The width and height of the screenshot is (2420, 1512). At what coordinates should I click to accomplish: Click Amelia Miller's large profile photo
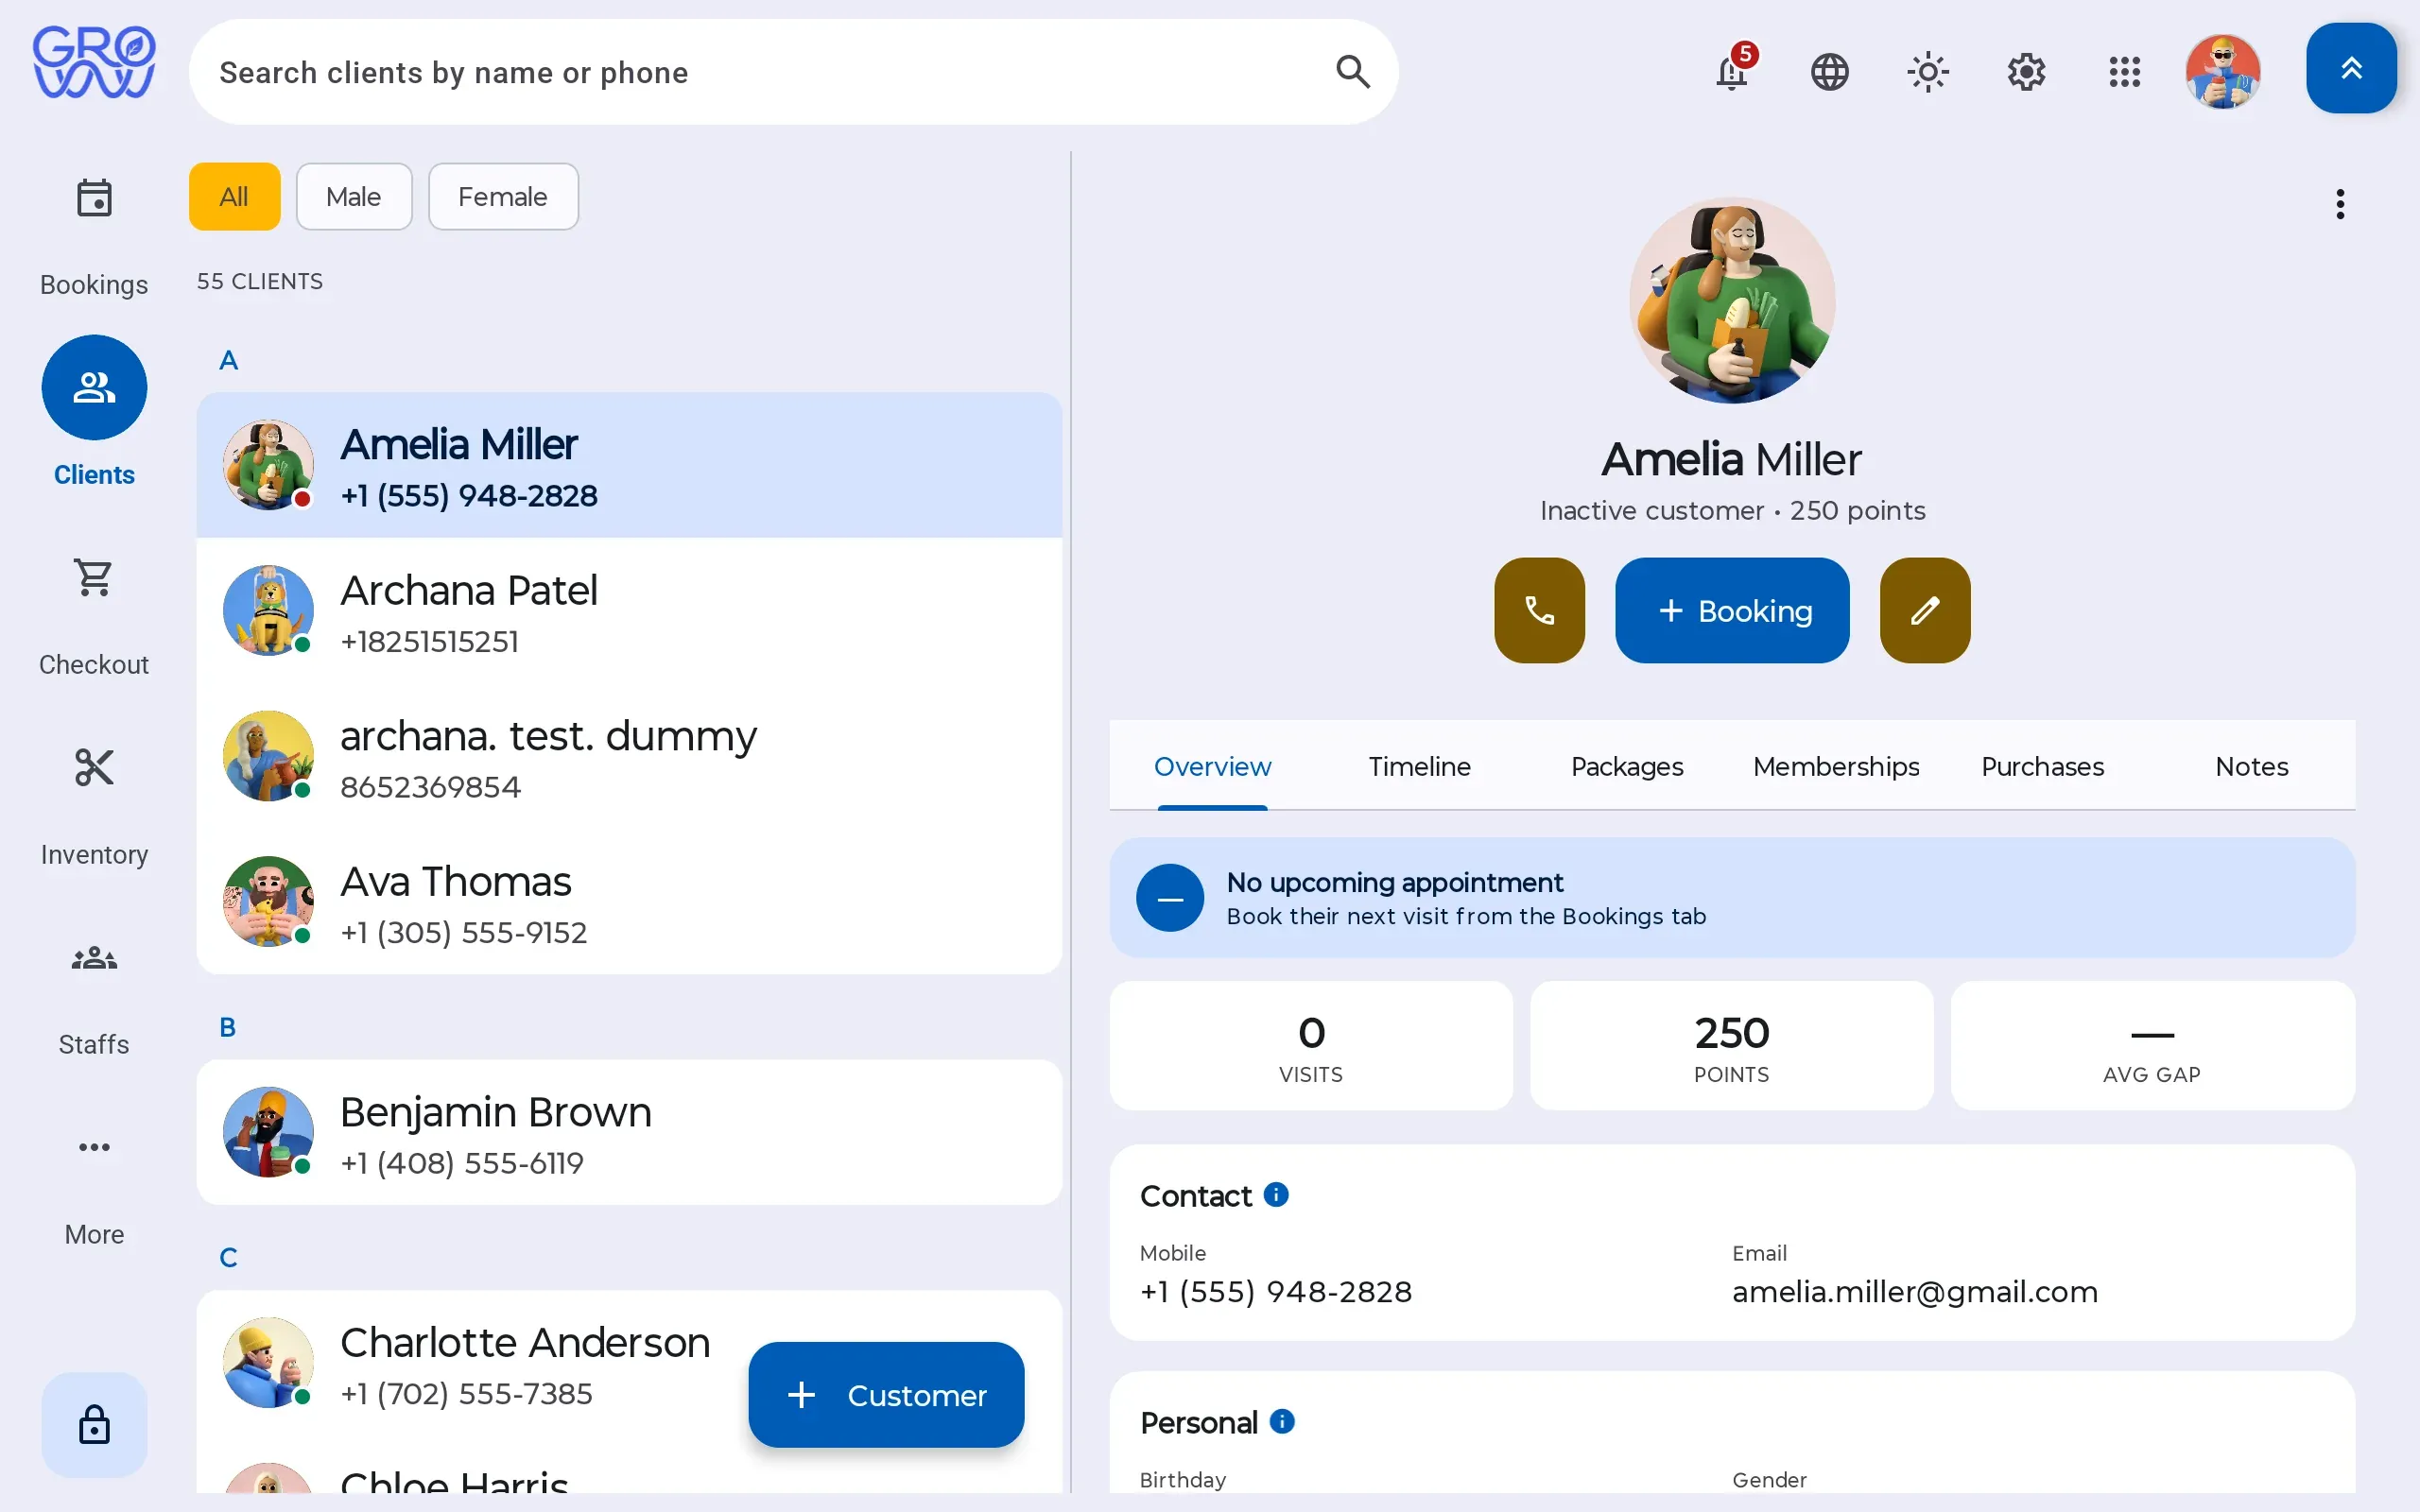tap(1732, 300)
